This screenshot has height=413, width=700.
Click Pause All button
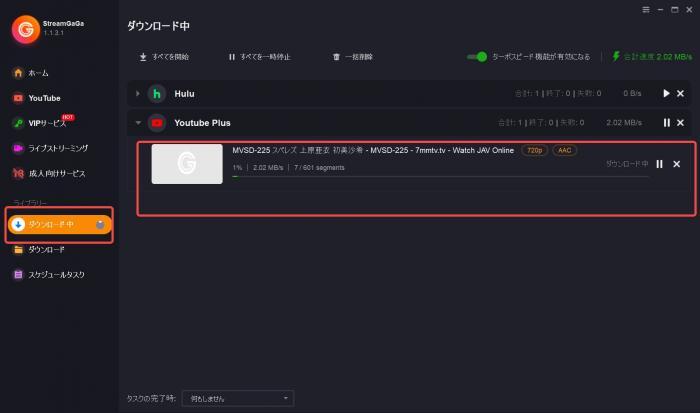tap(259, 57)
